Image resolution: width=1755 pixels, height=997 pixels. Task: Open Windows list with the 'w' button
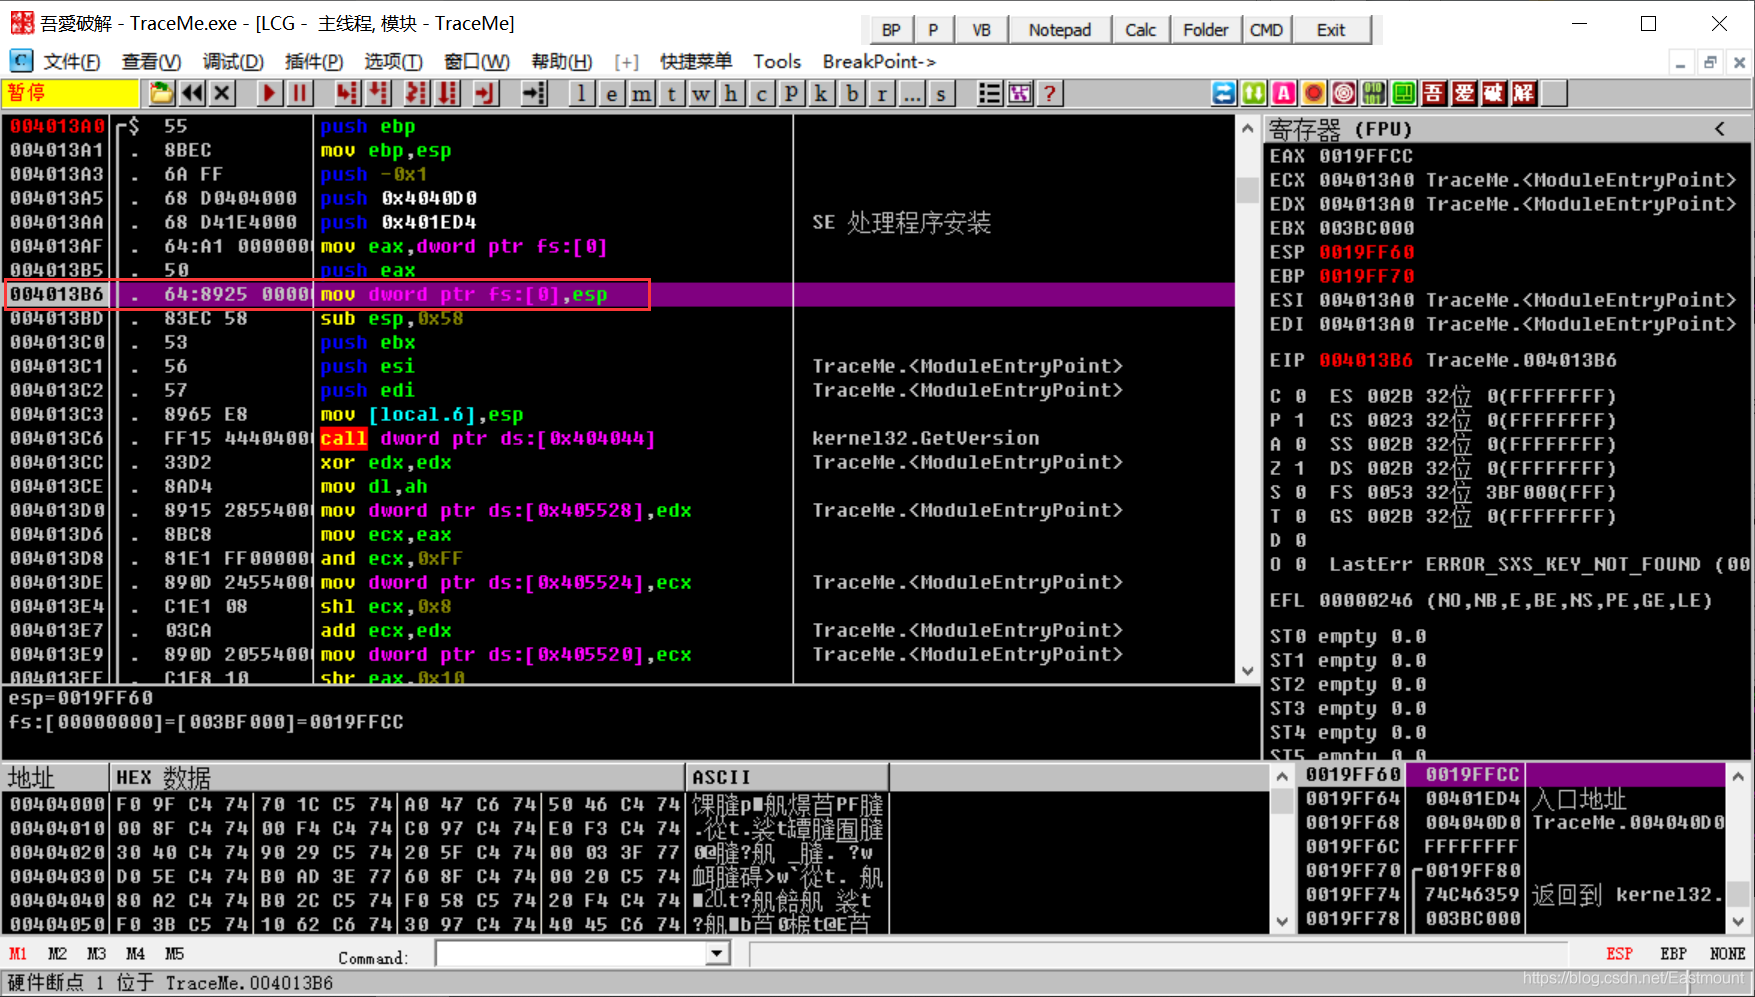click(702, 94)
